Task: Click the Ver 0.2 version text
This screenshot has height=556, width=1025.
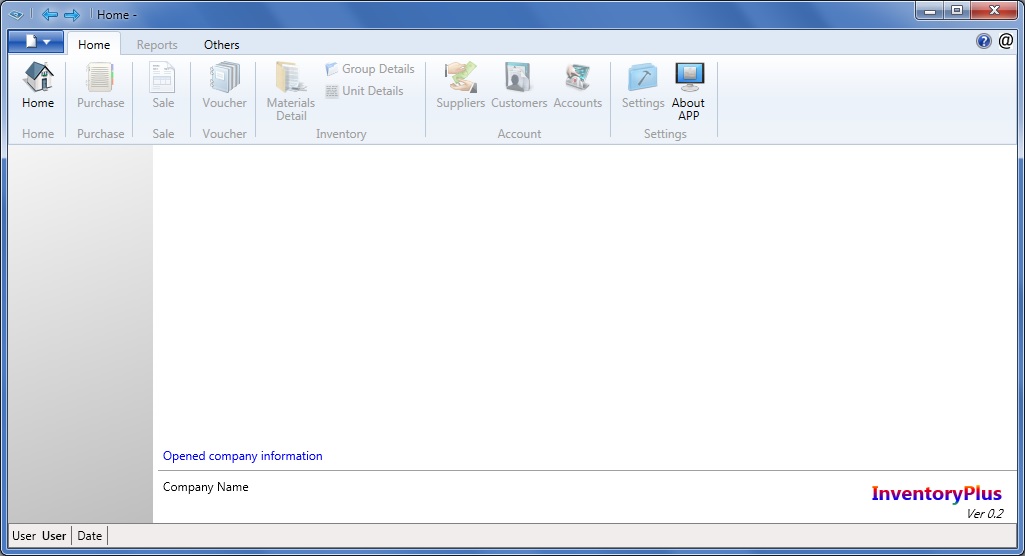Action: click(x=984, y=514)
